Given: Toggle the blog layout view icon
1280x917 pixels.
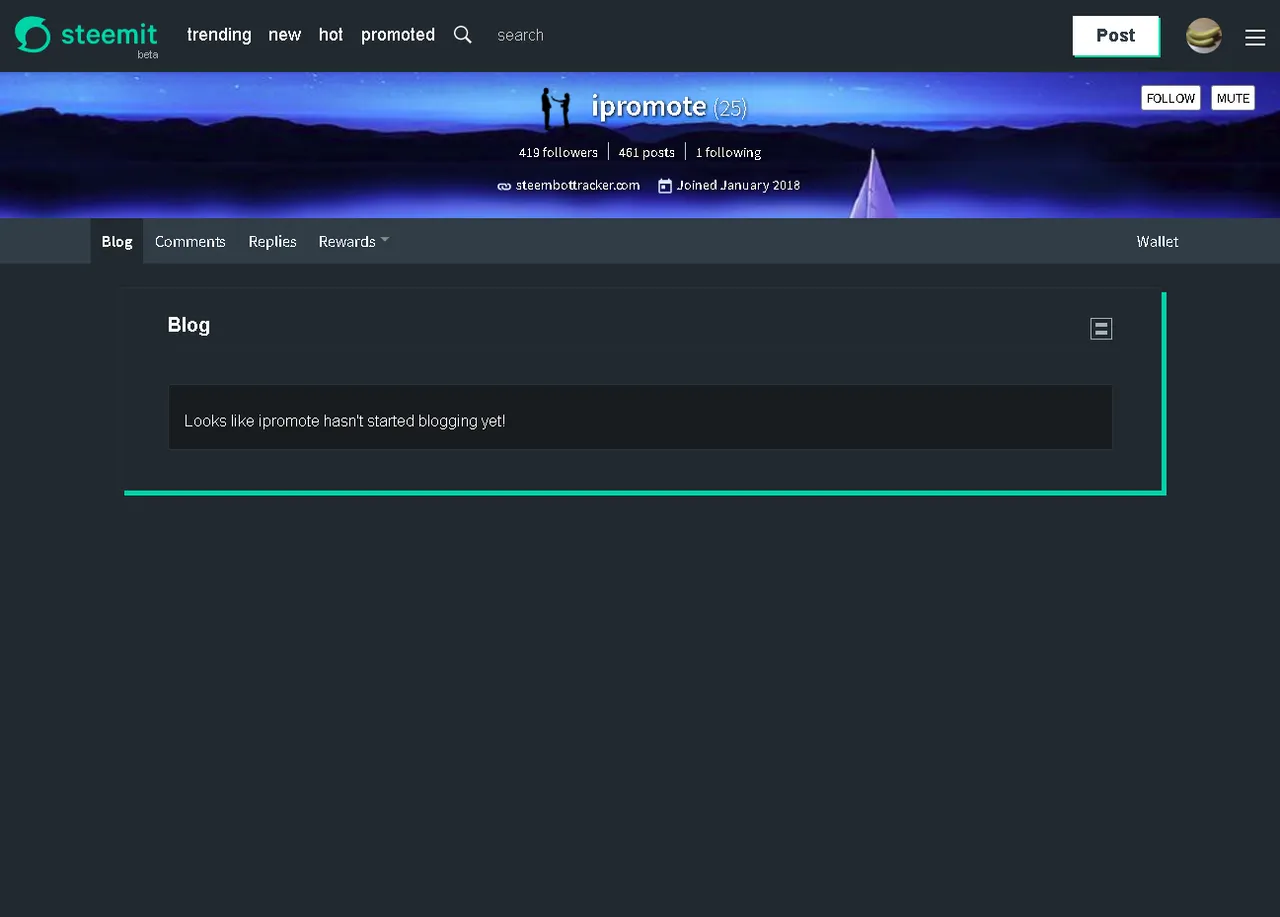Looking at the screenshot, I should [1101, 328].
